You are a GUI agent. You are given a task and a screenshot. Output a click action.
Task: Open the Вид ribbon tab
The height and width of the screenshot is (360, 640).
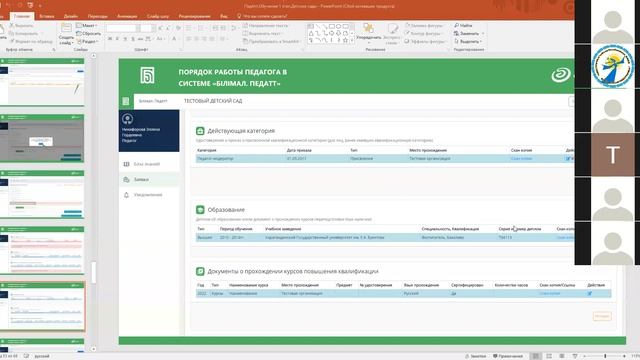(x=224, y=16)
